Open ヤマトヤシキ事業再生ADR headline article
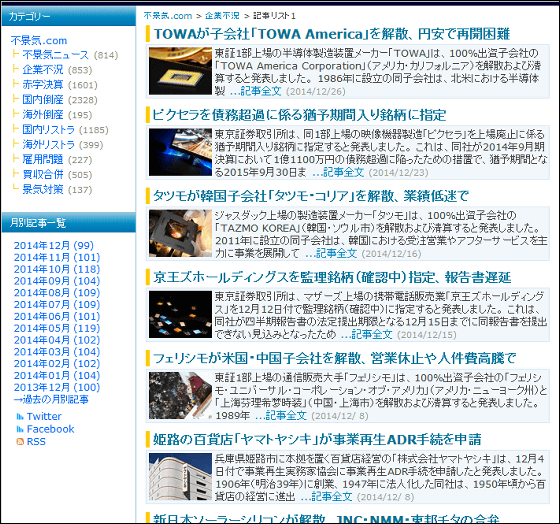Screen dimensions: 560x524 tap(317, 439)
